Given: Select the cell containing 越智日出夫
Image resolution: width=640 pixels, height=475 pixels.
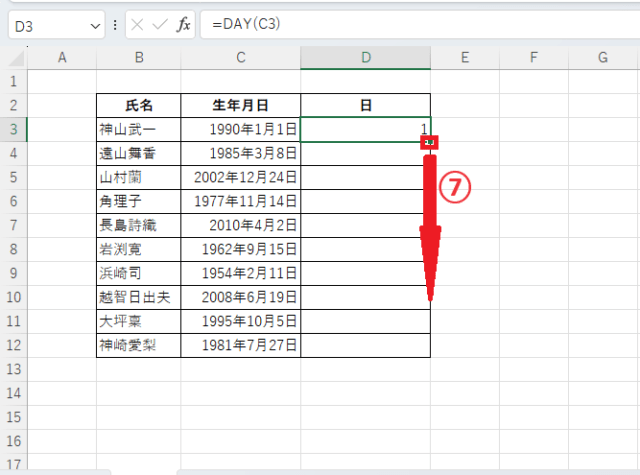Looking at the screenshot, I should (x=138, y=297).
